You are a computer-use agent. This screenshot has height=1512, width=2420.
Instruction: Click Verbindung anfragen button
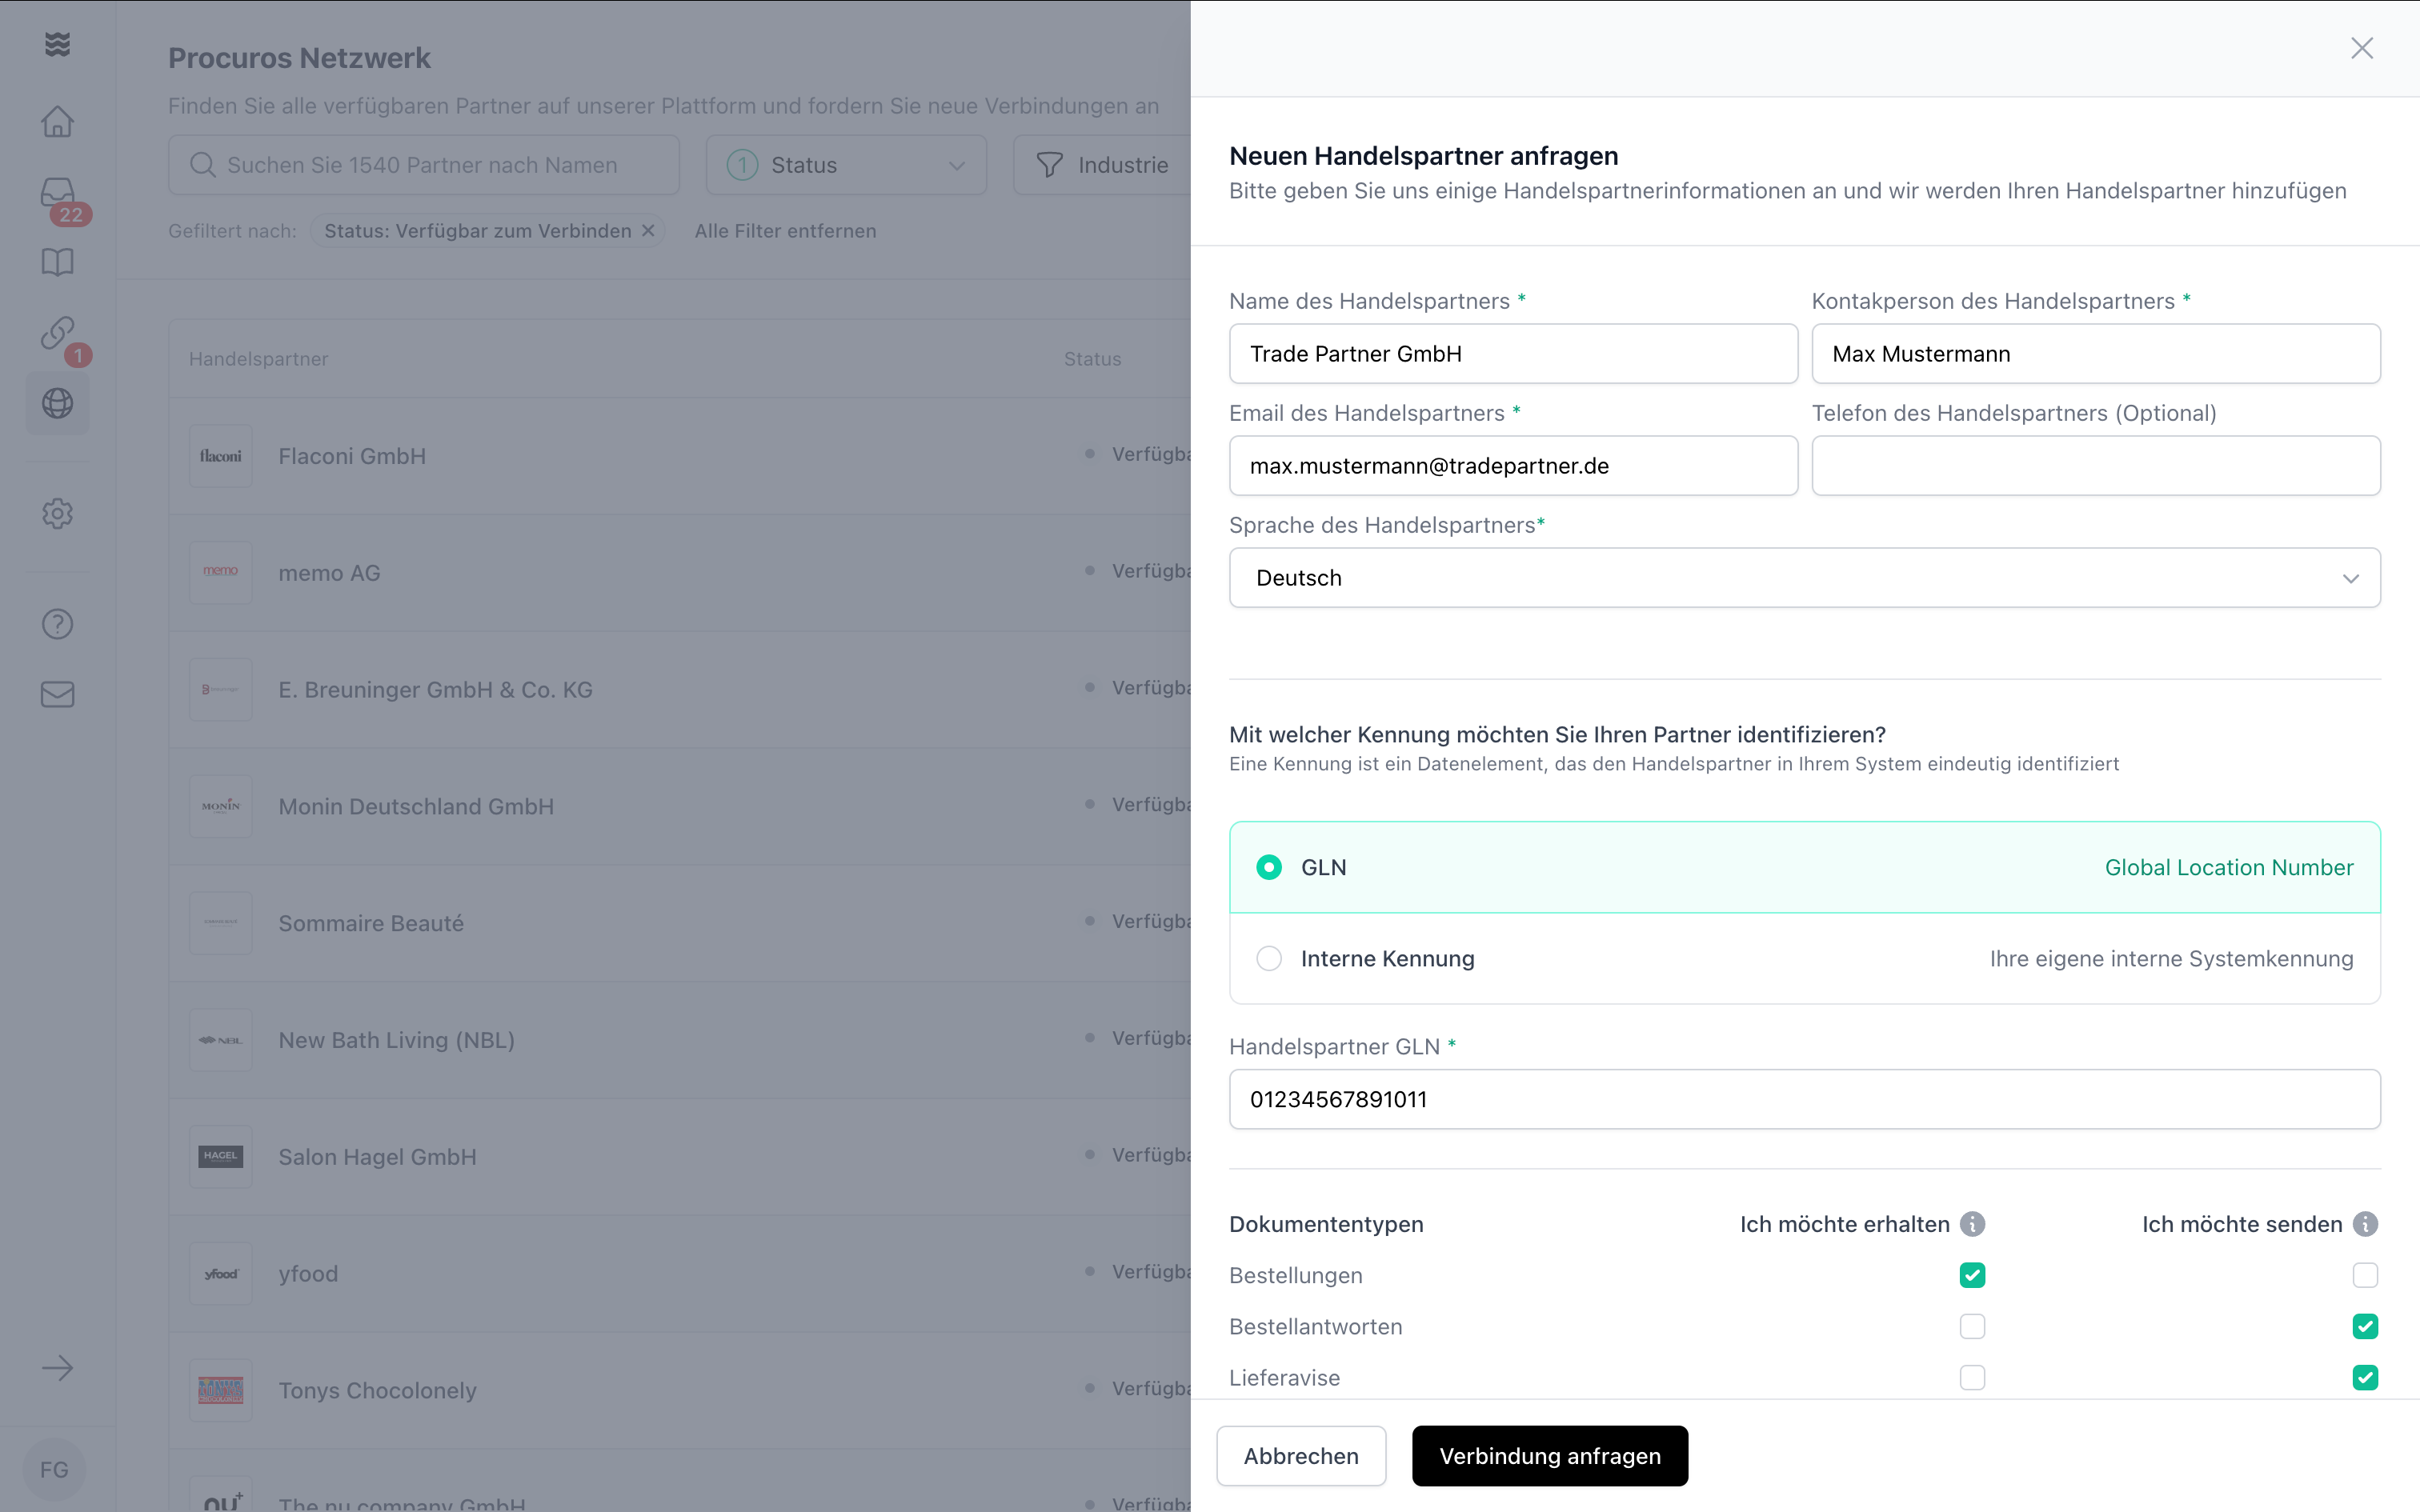tap(1549, 1456)
